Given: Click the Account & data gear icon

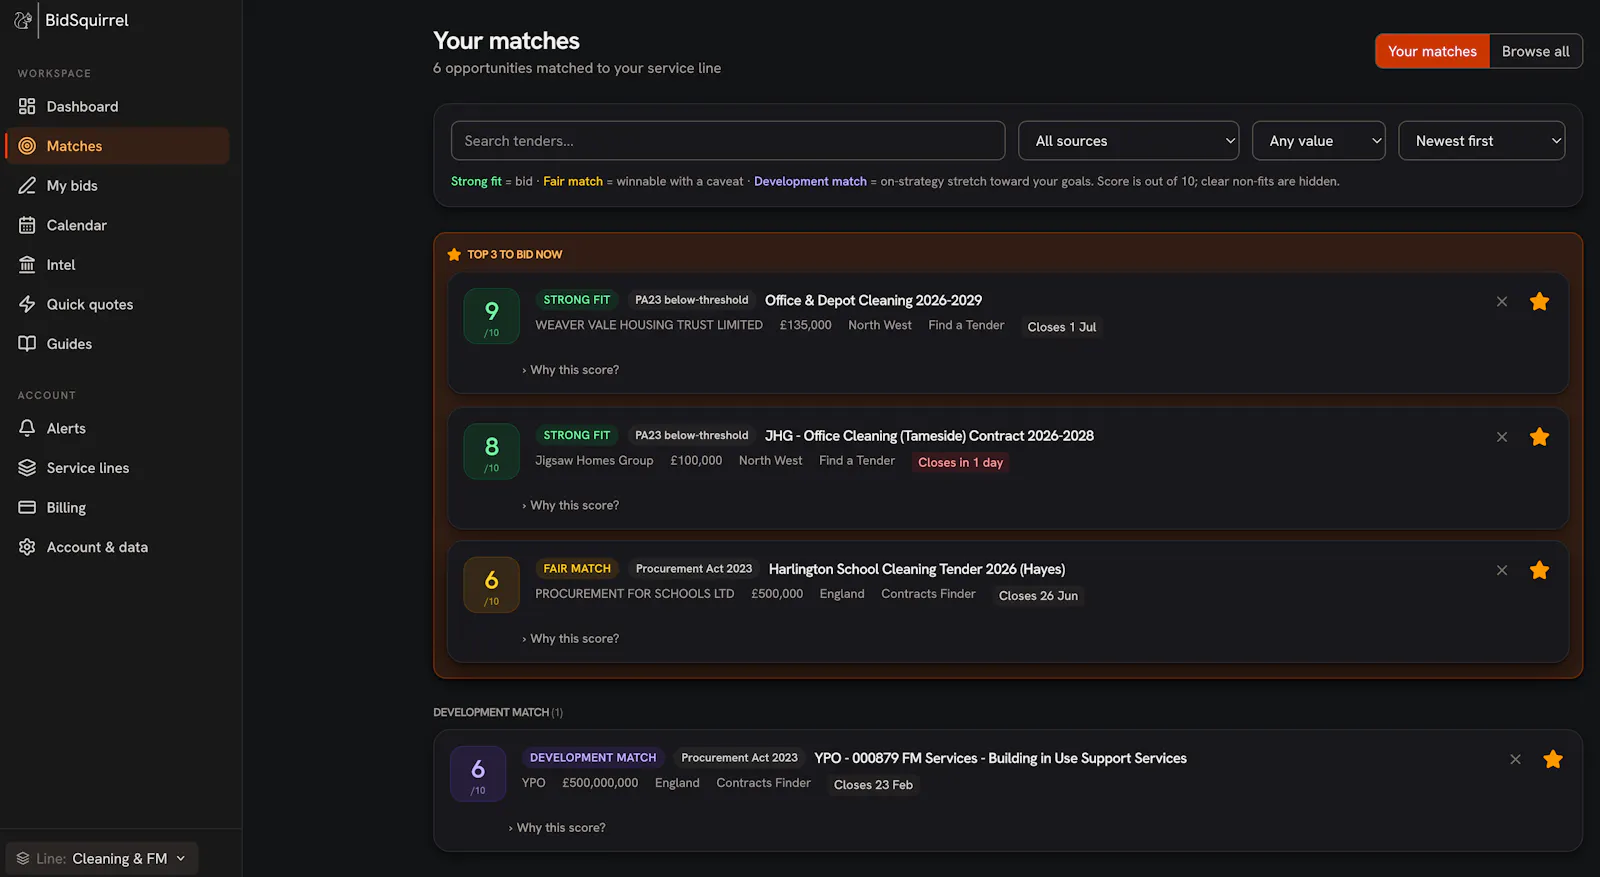Looking at the screenshot, I should 27,547.
